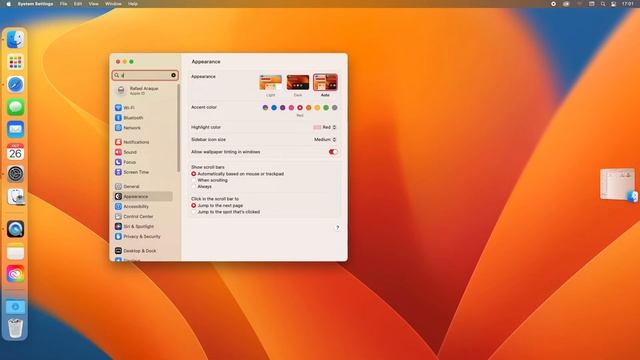Screen dimensions: 640x360
Task: Open Finder from the Dock
Action: pos(16,40)
